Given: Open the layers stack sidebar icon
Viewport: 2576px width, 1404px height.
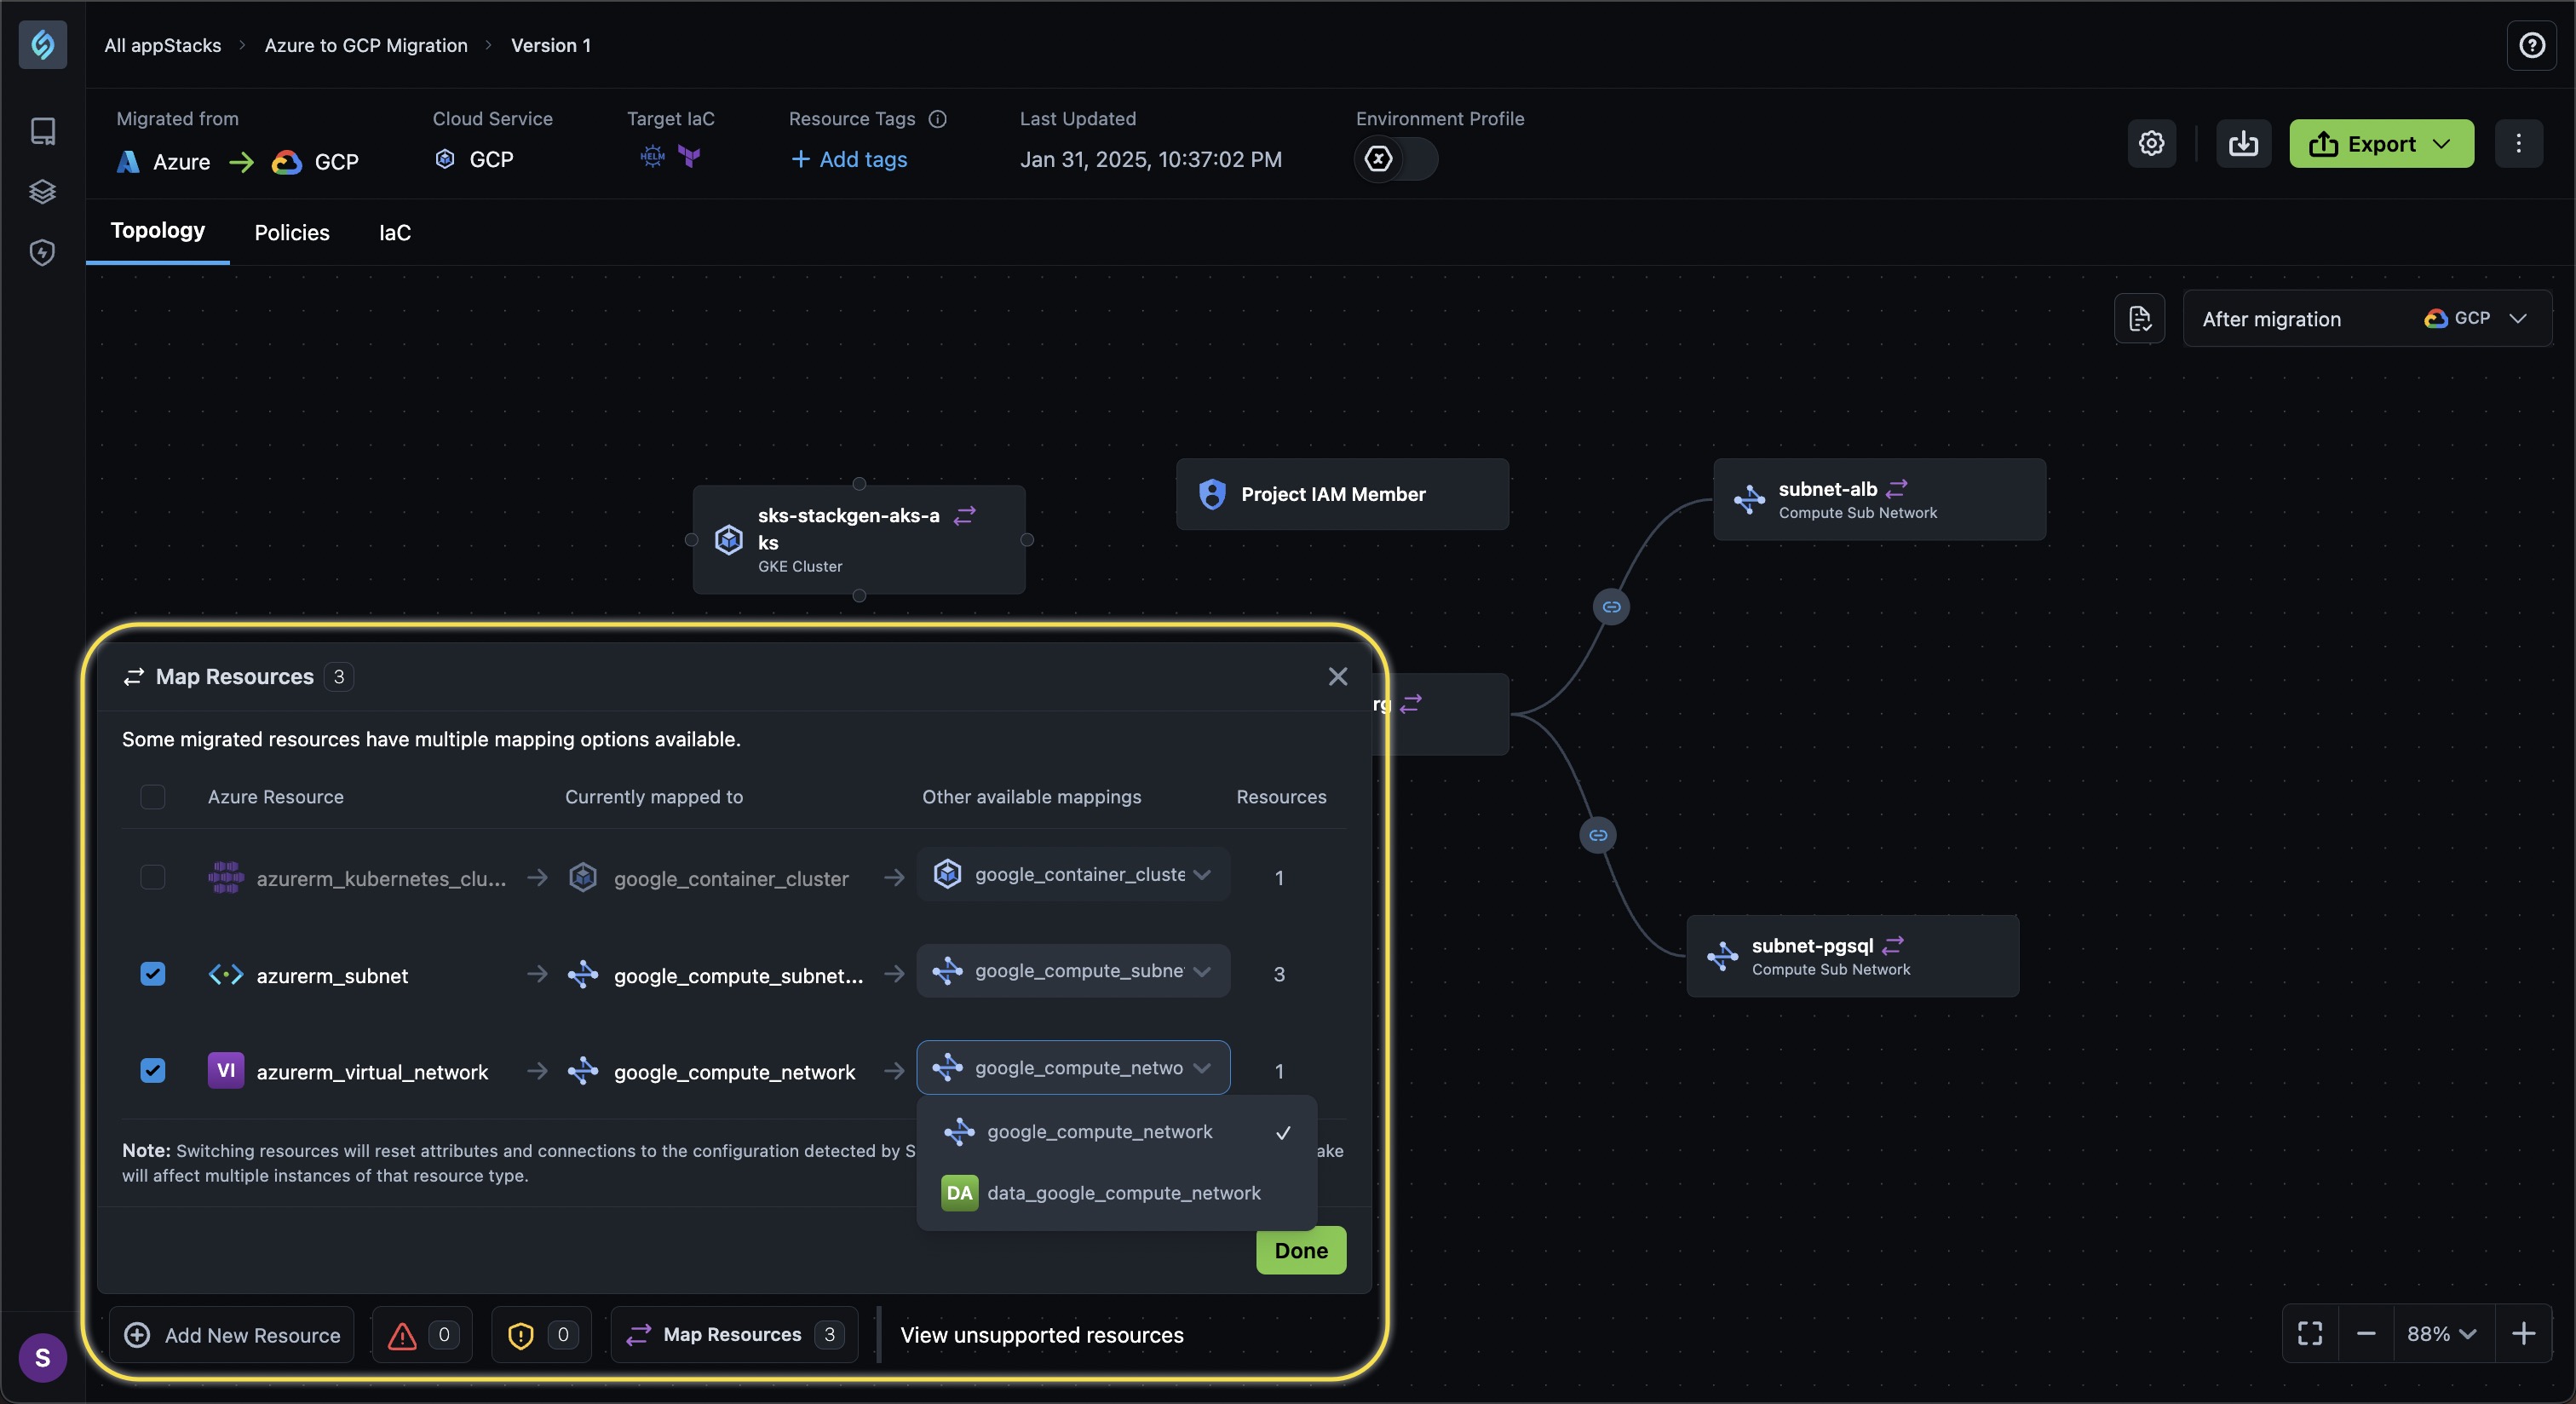Looking at the screenshot, I should (43, 191).
